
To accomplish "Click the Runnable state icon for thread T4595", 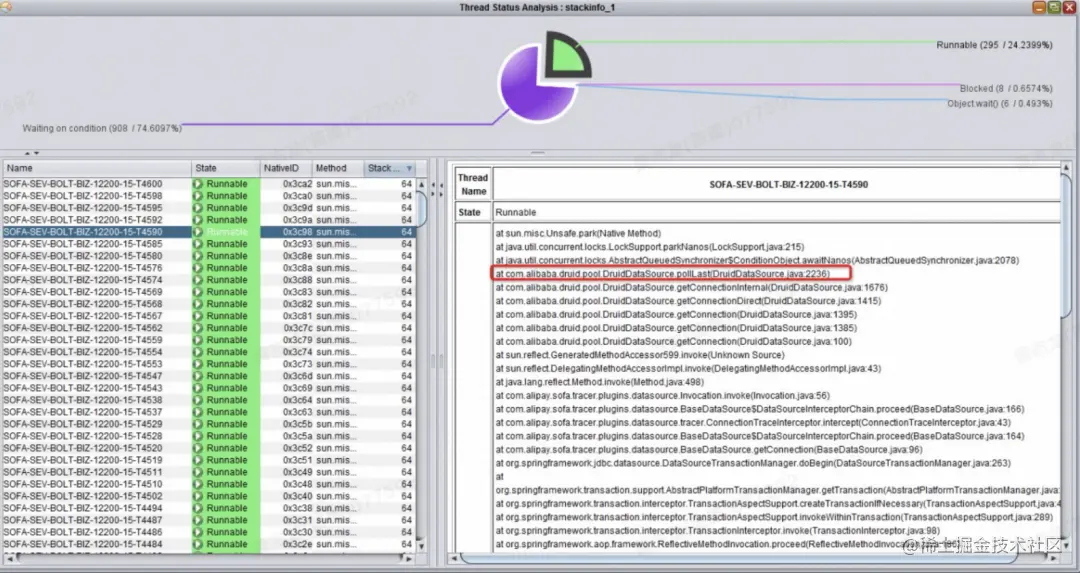I will coord(198,208).
